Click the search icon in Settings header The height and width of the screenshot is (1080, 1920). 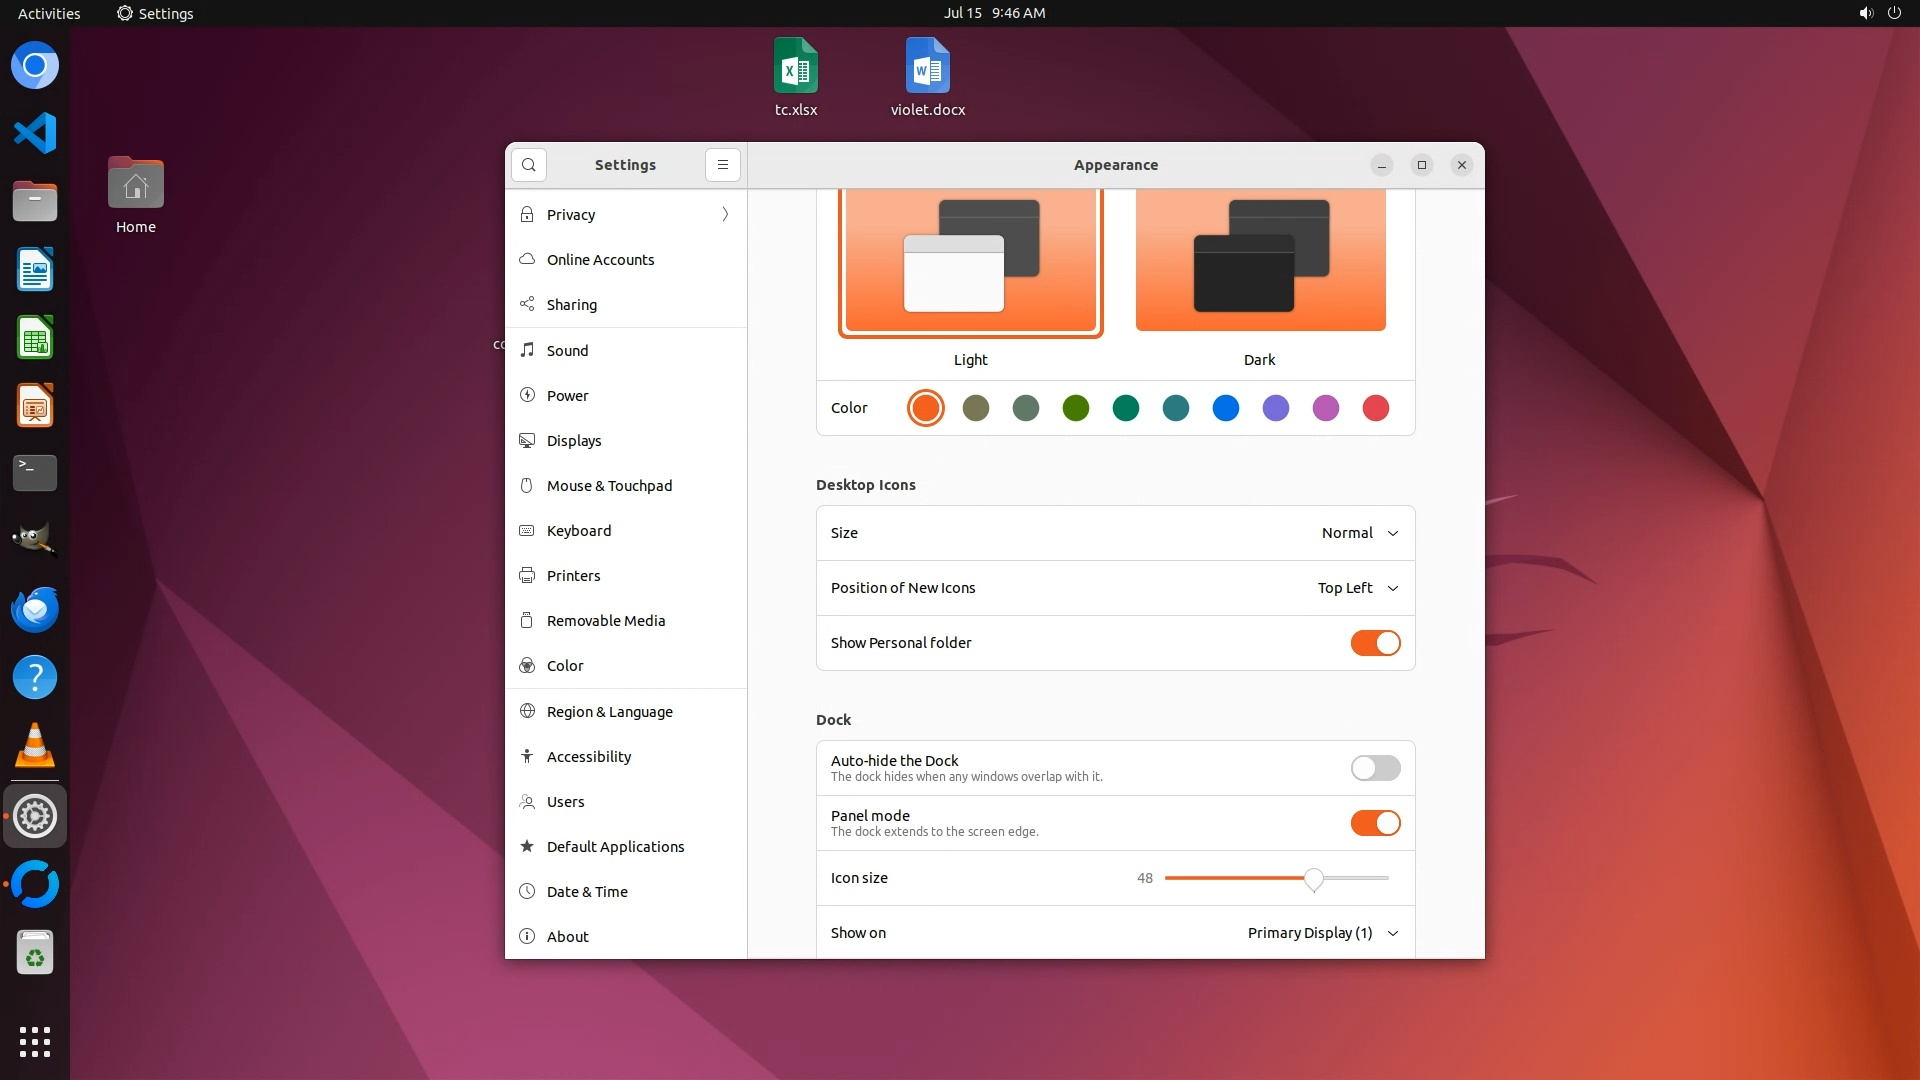point(528,165)
